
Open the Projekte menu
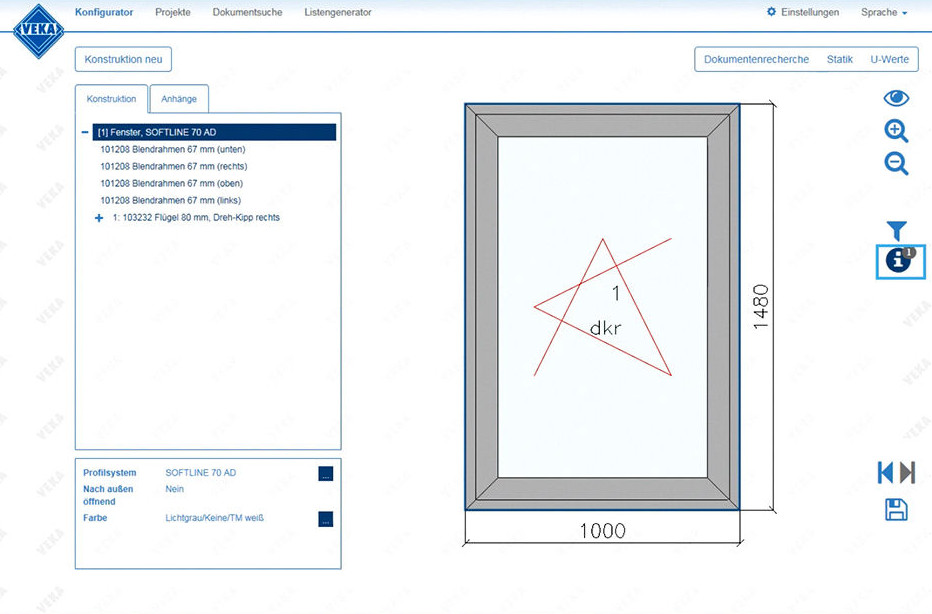[x=172, y=13]
